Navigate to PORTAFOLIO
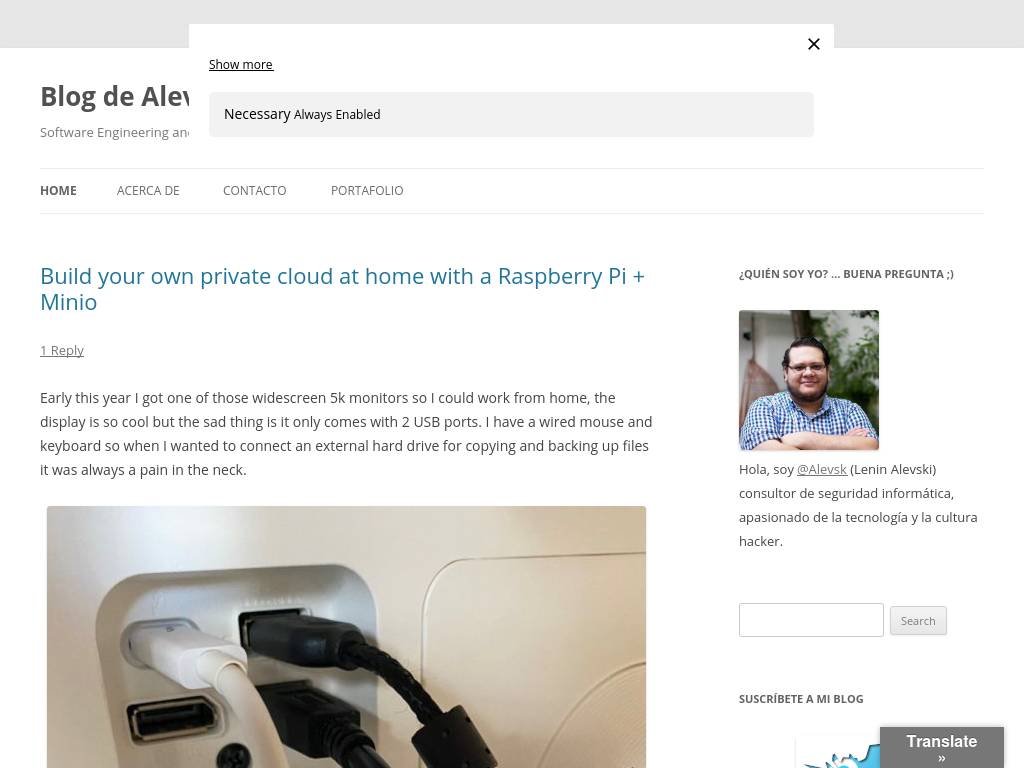This screenshot has width=1024, height=768. click(367, 191)
